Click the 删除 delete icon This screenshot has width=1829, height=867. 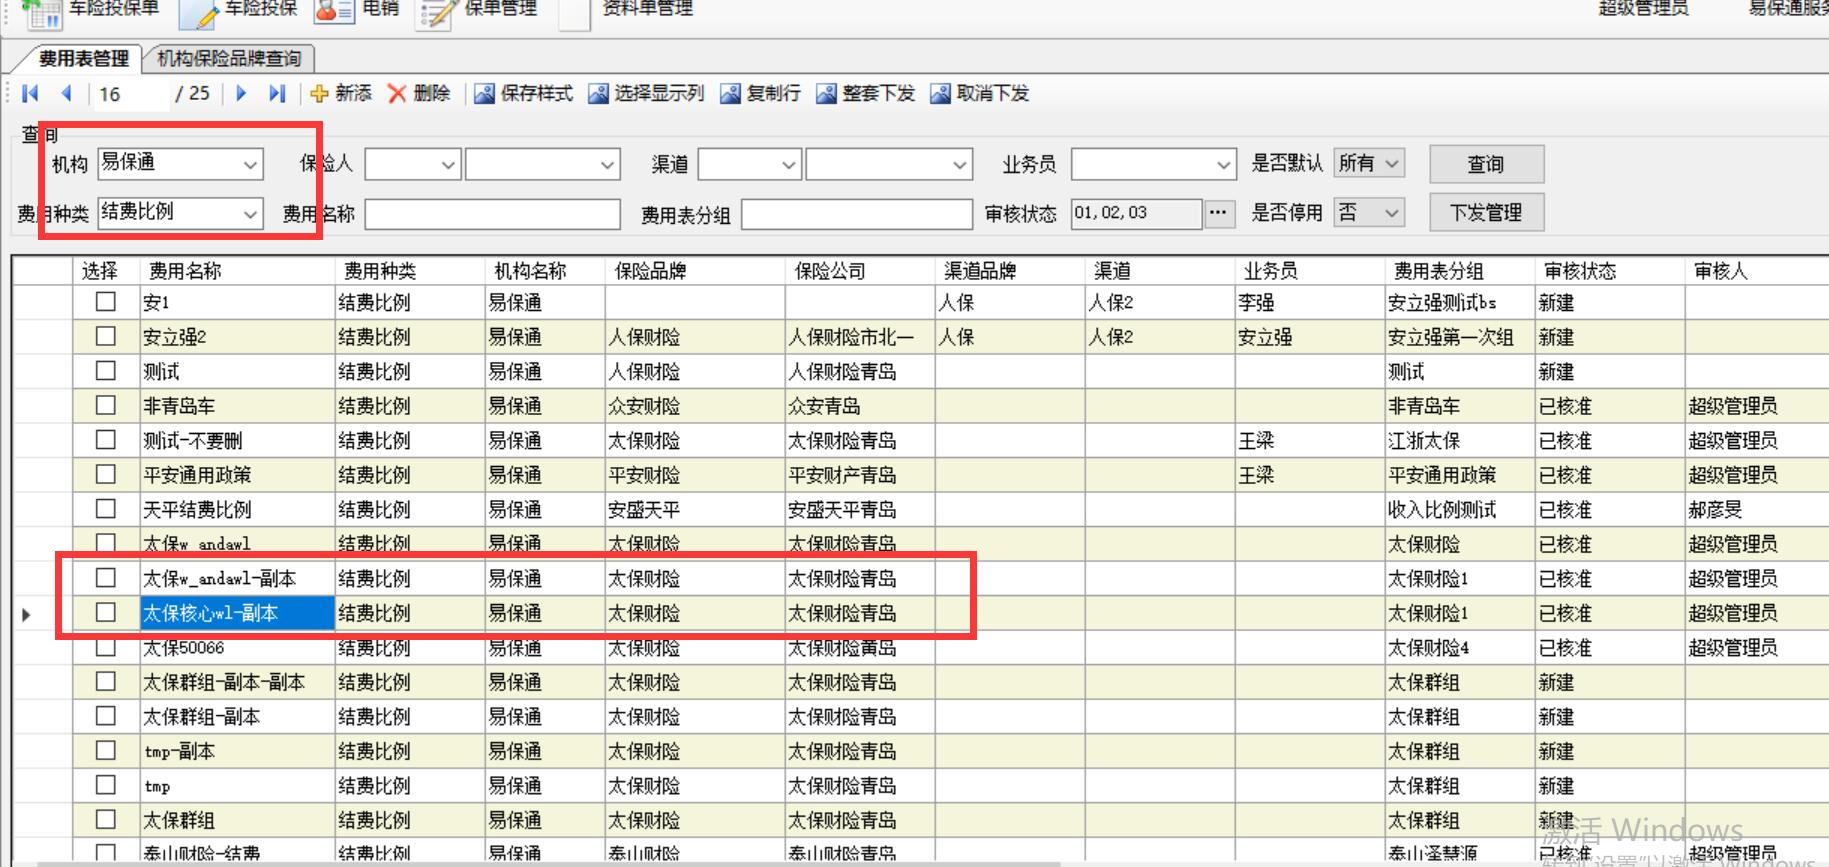pos(397,94)
